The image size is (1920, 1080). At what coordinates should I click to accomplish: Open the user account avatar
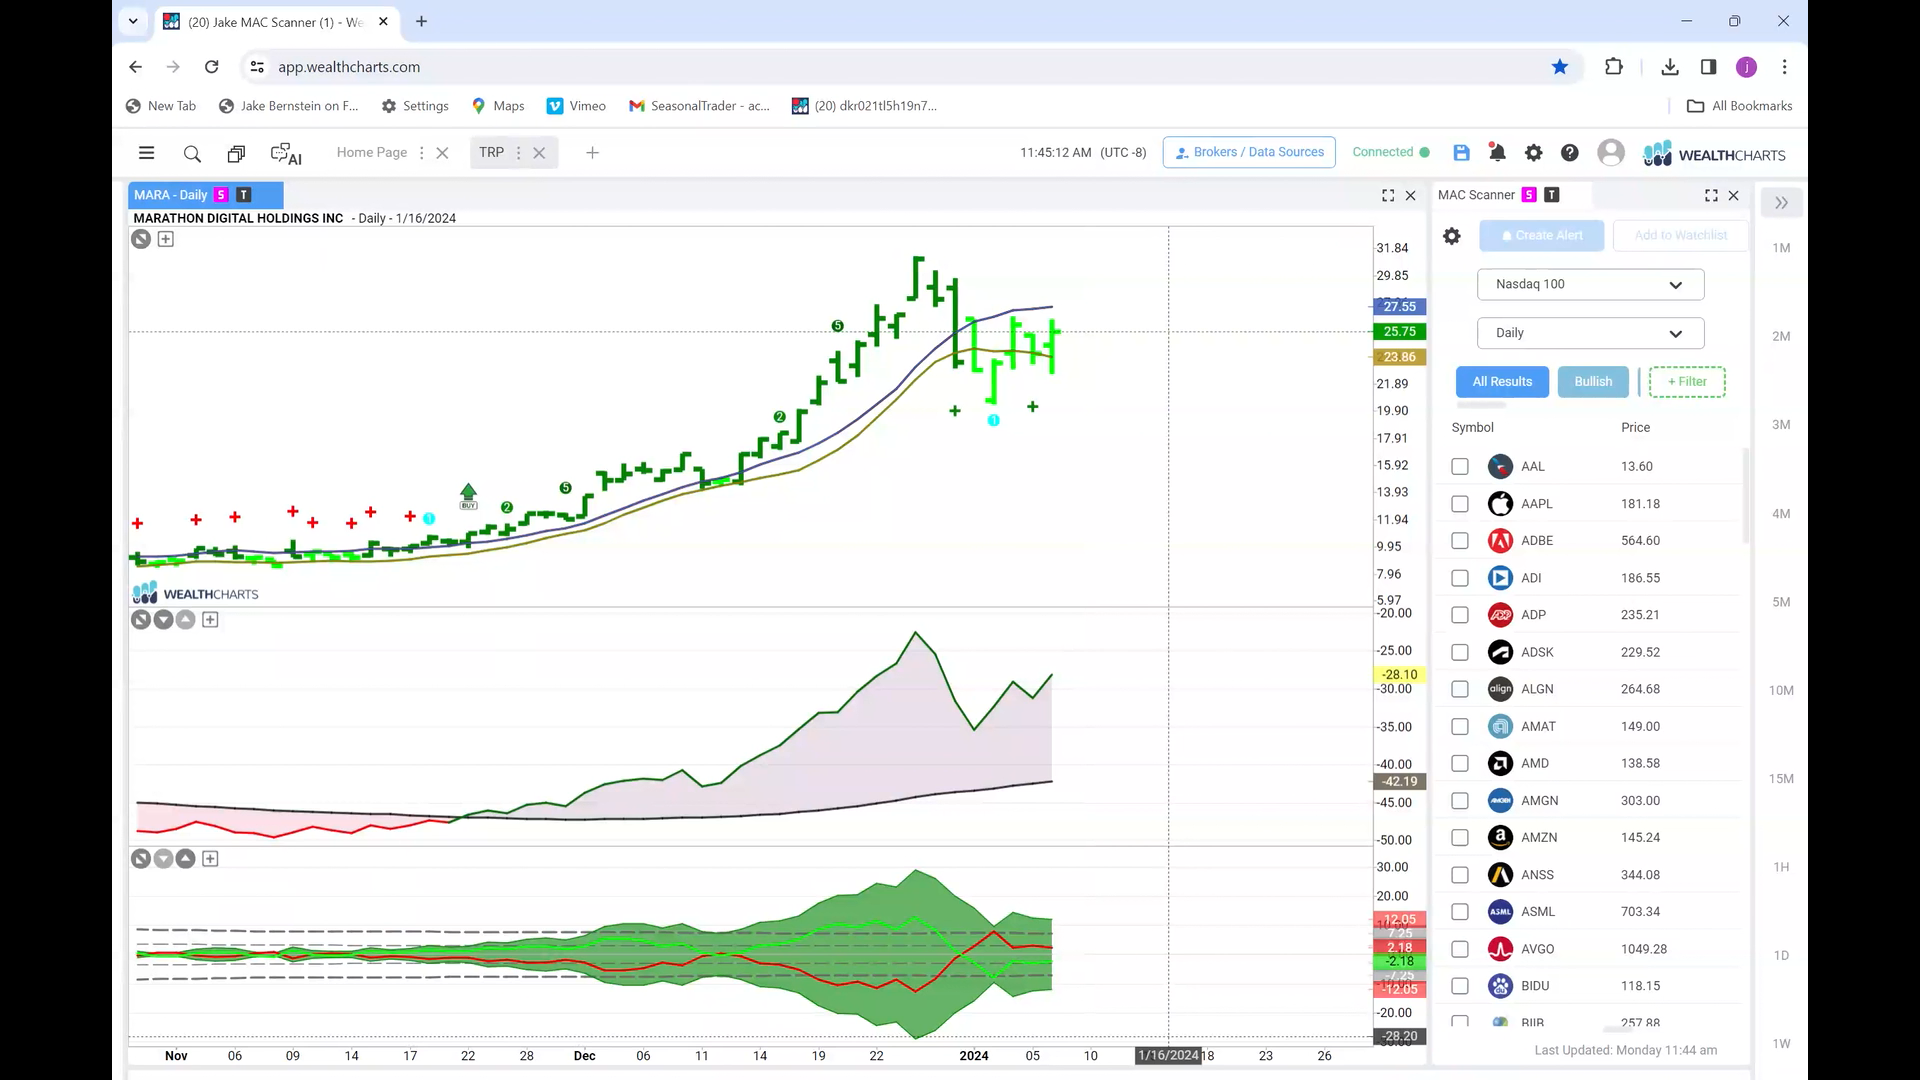tap(1611, 152)
